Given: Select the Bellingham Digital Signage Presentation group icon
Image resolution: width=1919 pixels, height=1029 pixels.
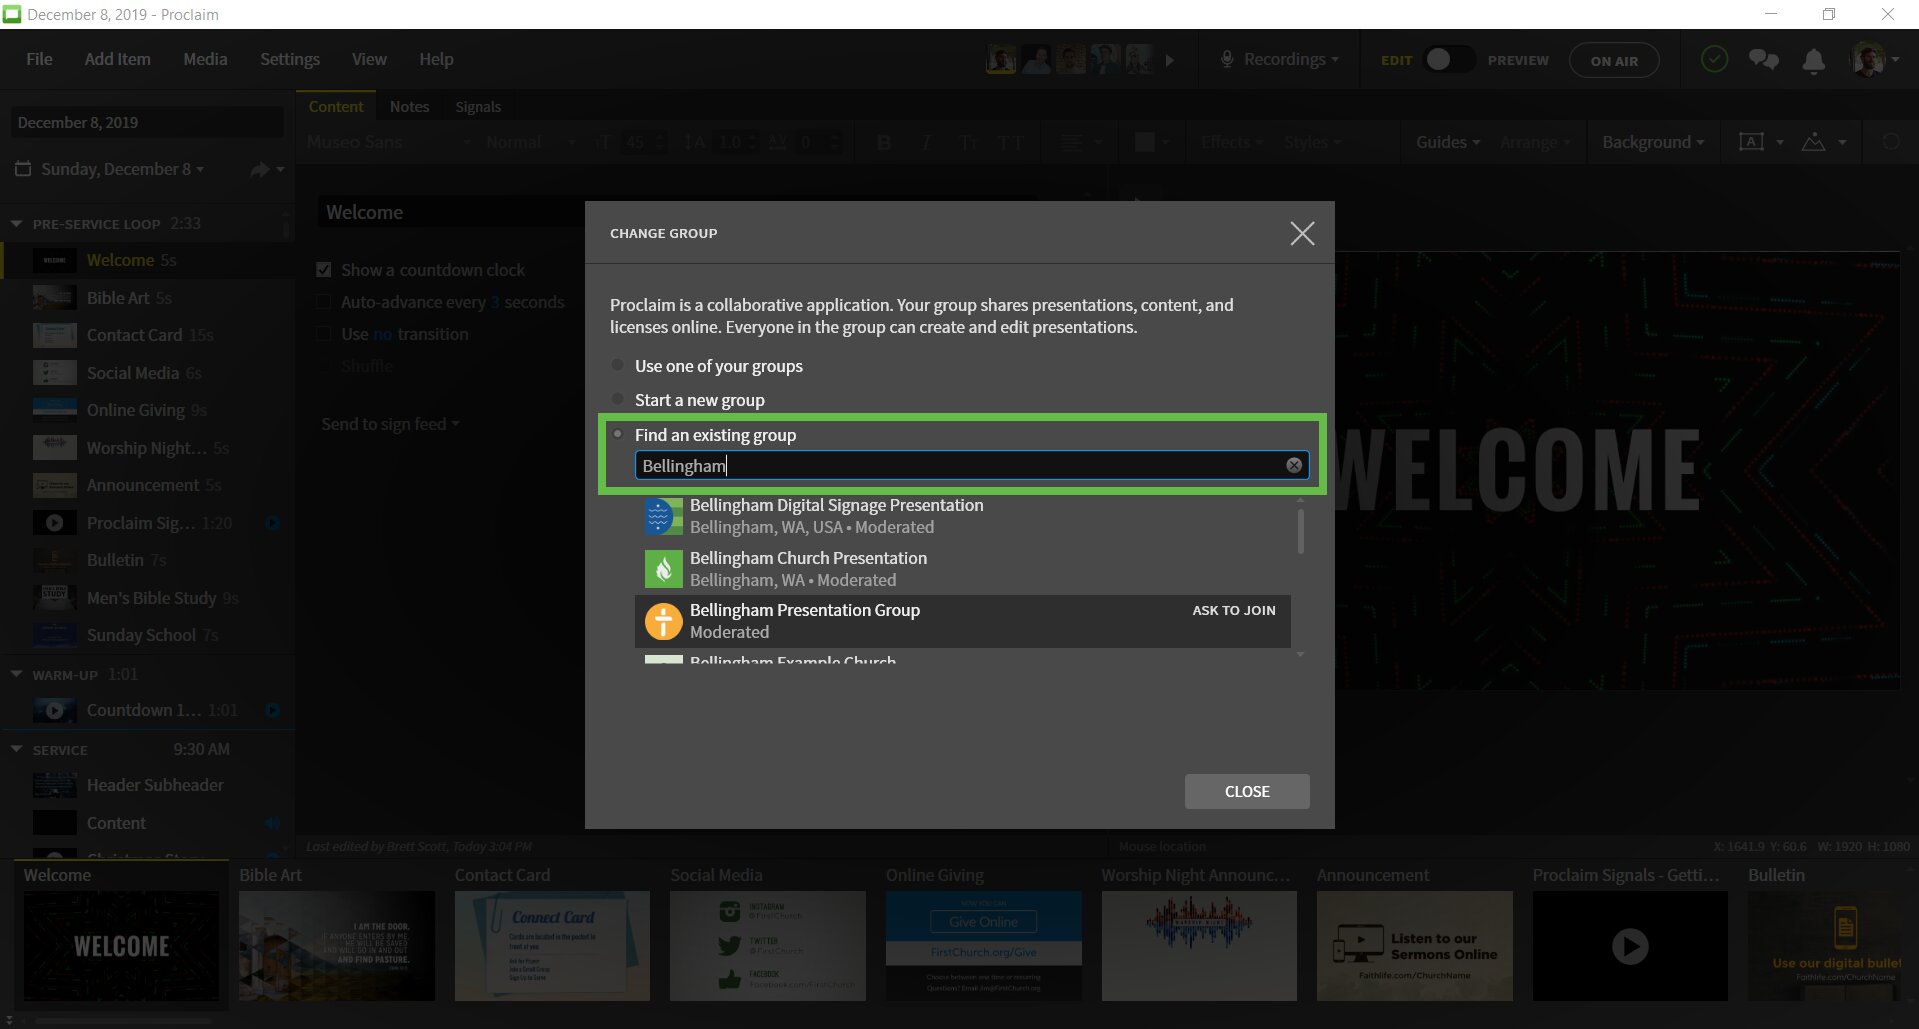Looking at the screenshot, I should tap(663, 516).
